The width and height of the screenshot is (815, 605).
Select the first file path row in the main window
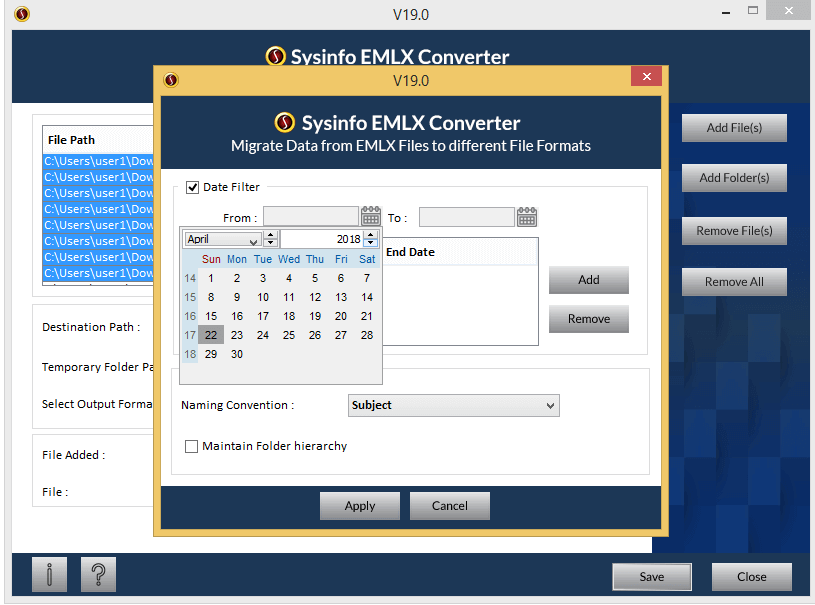[x=98, y=161]
